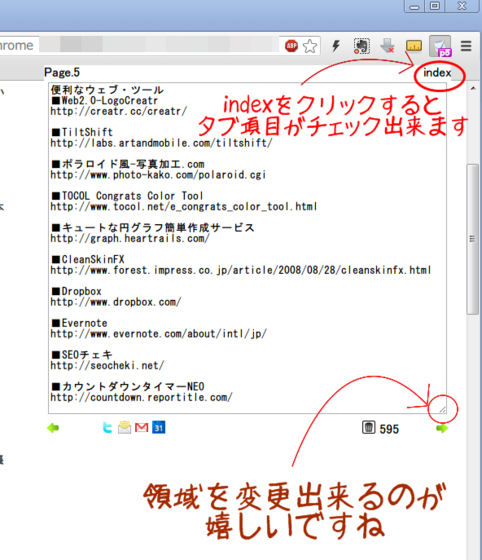Click the line '■Evernote'
The height and width of the screenshot is (560, 482).
coord(79,323)
